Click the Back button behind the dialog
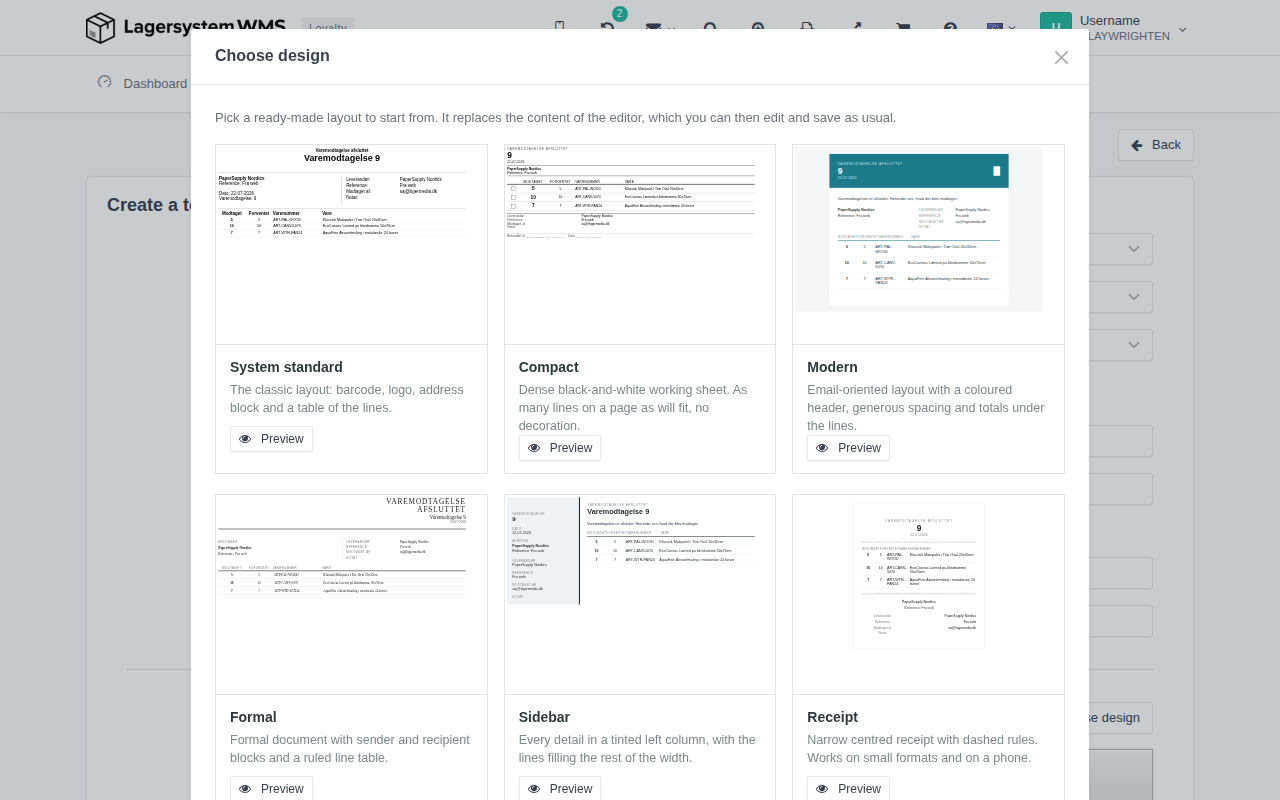The image size is (1280, 800). pyautogui.click(x=1156, y=145)
